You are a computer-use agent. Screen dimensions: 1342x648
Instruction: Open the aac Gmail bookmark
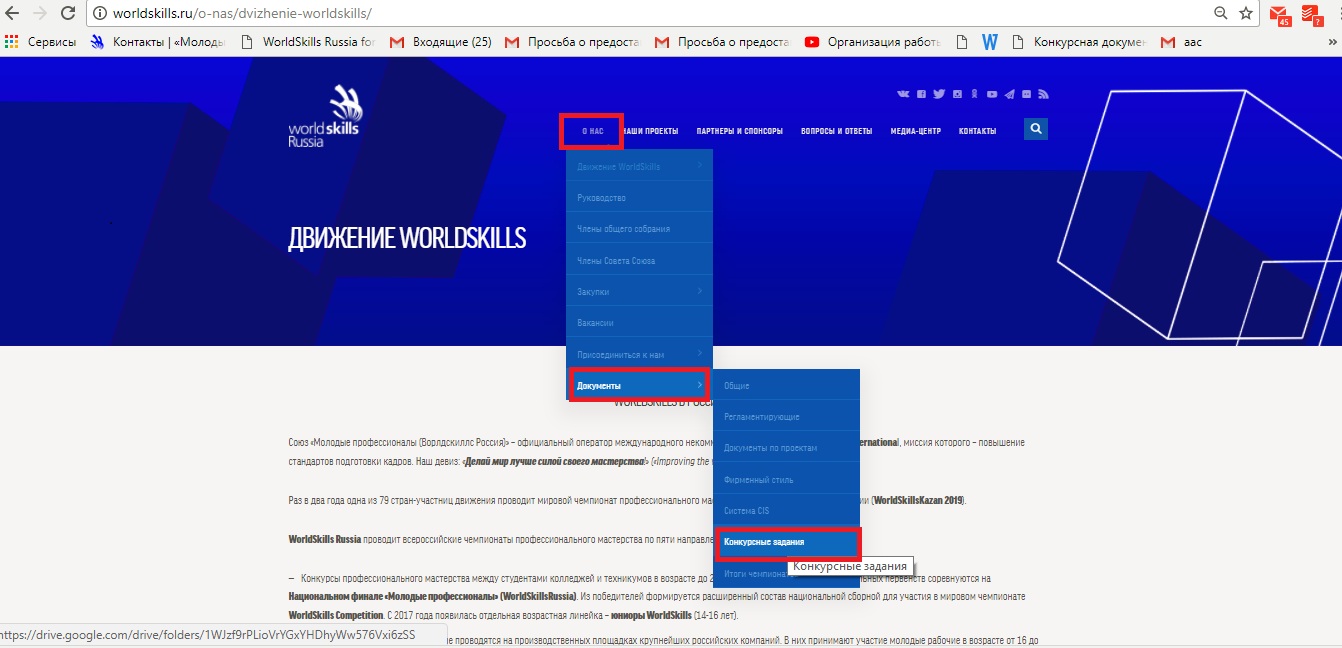[1181, 42]
